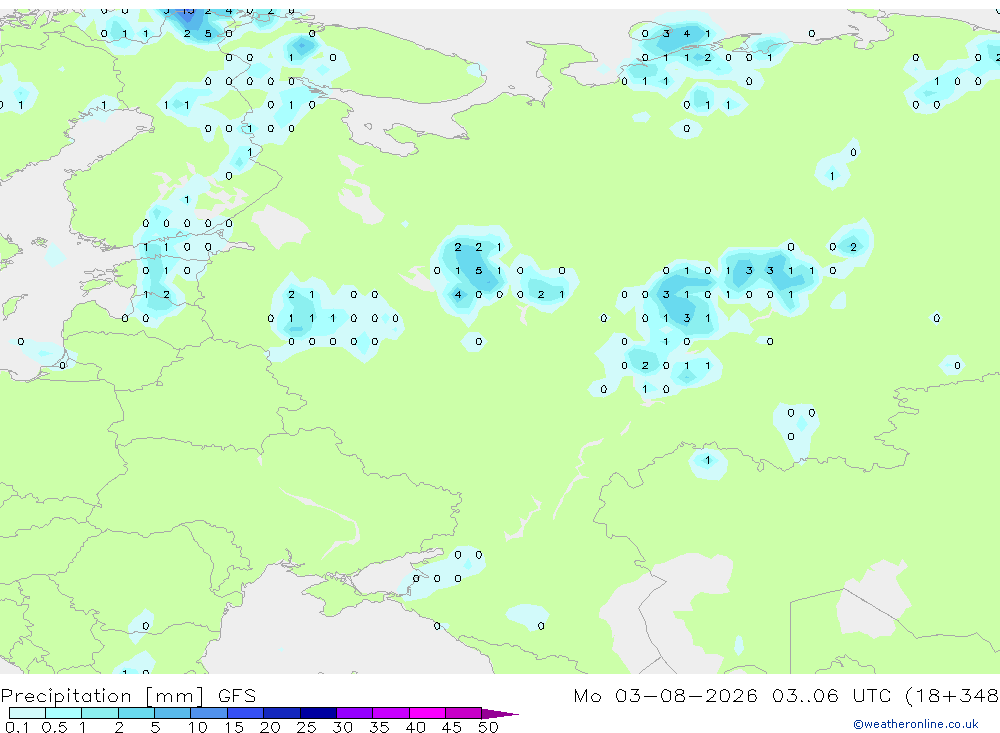Image resolution: width=1000 pixels, height=733 pixels.
Task: Open the weatheronline.co.uk copyright link
Action: coord(916,724)
